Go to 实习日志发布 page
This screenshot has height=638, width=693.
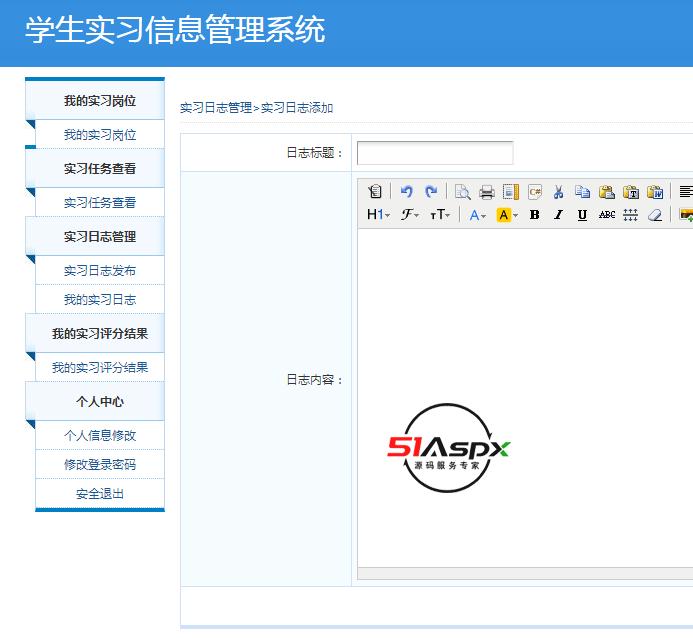point(100,270)
